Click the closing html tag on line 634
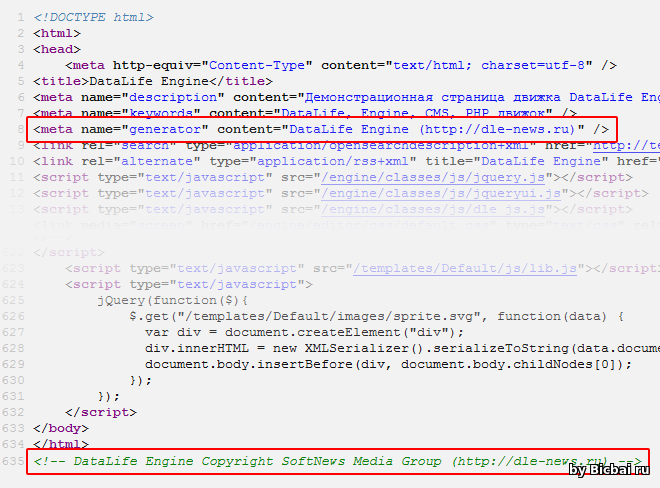Image resolution: width=660 pixels, height=488 pixels. [x=61, y=444]
